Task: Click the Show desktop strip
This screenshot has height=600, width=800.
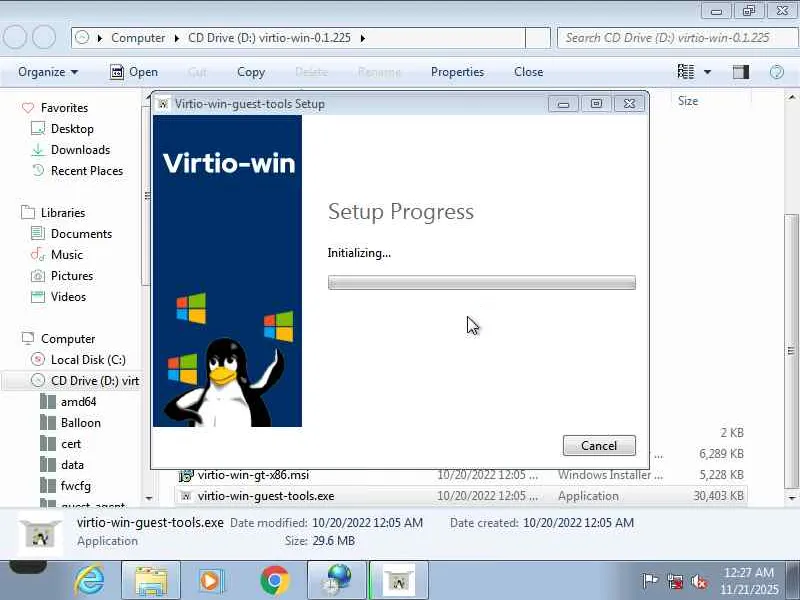Action: click(794, 581)
